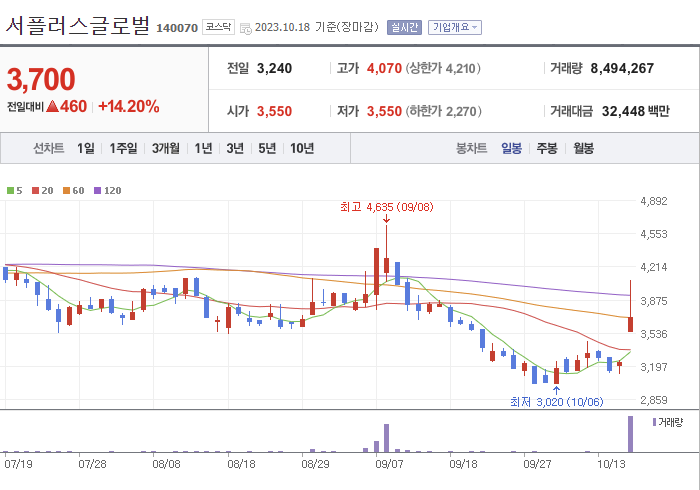The height and width of the screenshot is (490, 700).
Task: Click the red up-triangle next to 460
Action: coord(53,106)
